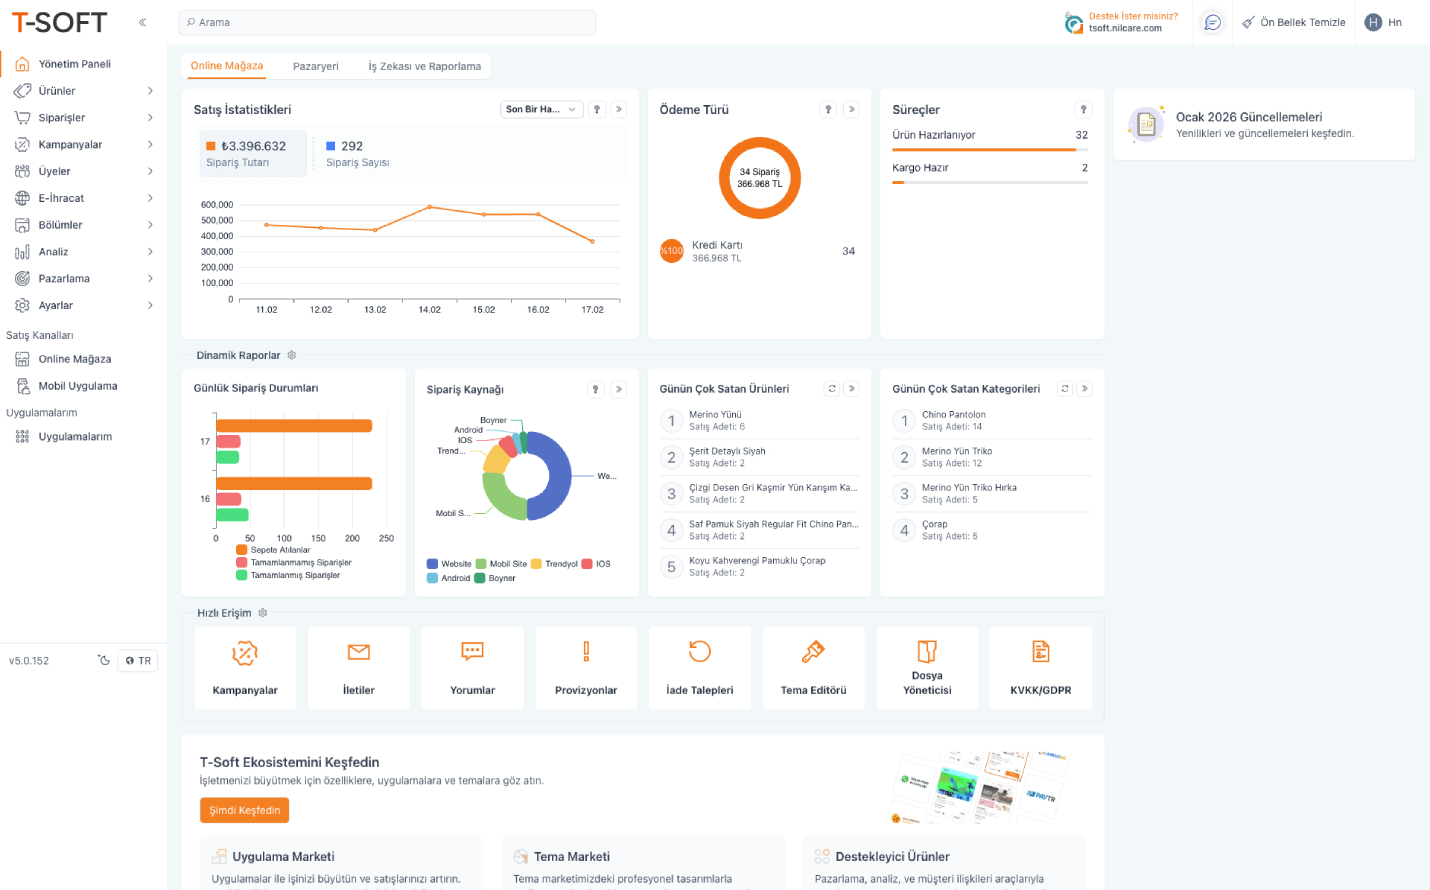Toggle Sepete Atılanlar series in the legend

(x=273, y=550)
